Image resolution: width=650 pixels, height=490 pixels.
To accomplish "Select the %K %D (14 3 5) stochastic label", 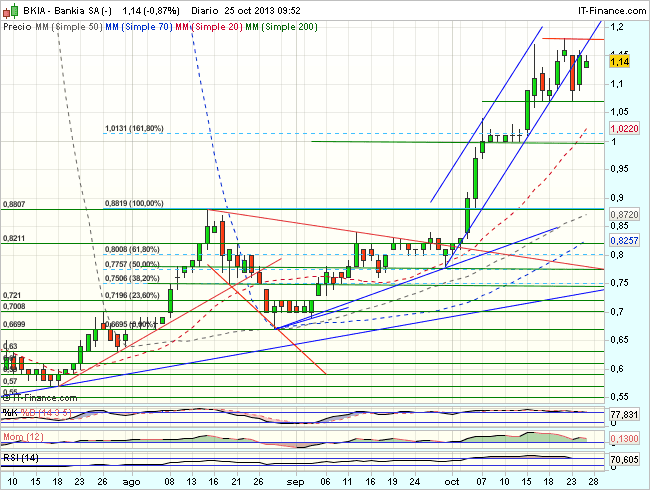I will [x=37, y=413].
